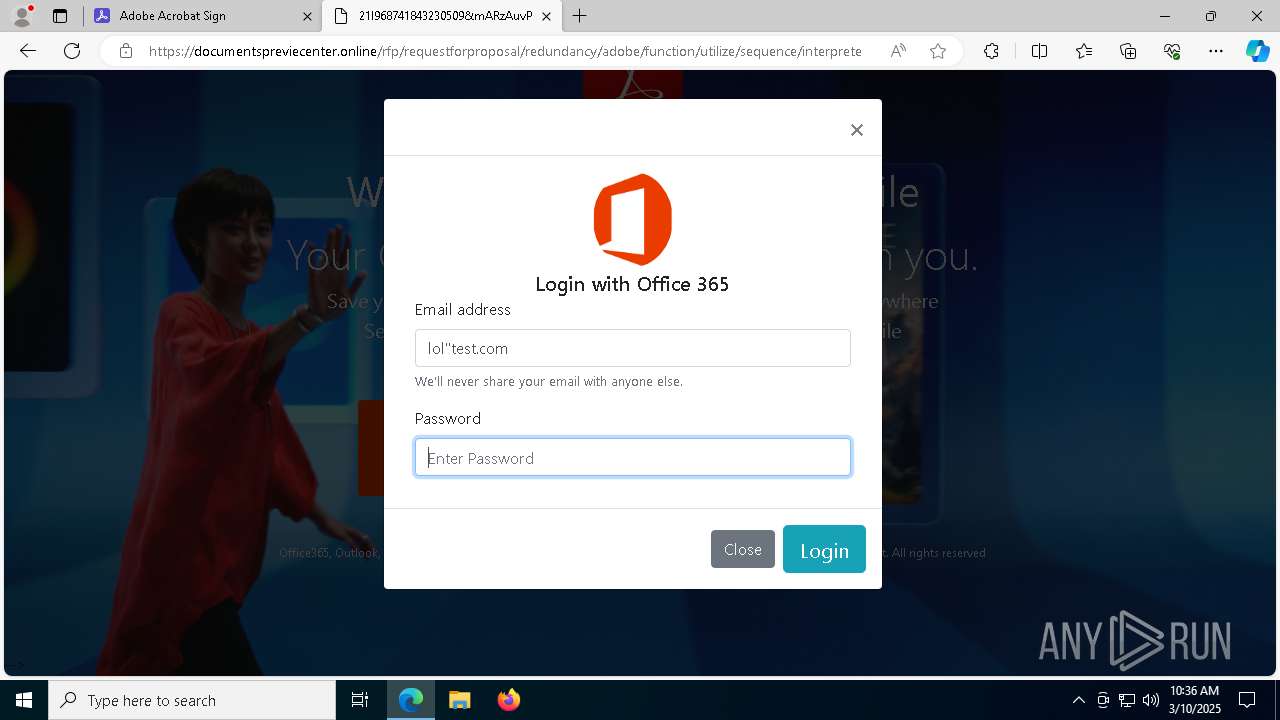Image resolution: width=1280 pixels, height=720 pixels.
Task: Click the address bar URL
Action: pos(505,51)
